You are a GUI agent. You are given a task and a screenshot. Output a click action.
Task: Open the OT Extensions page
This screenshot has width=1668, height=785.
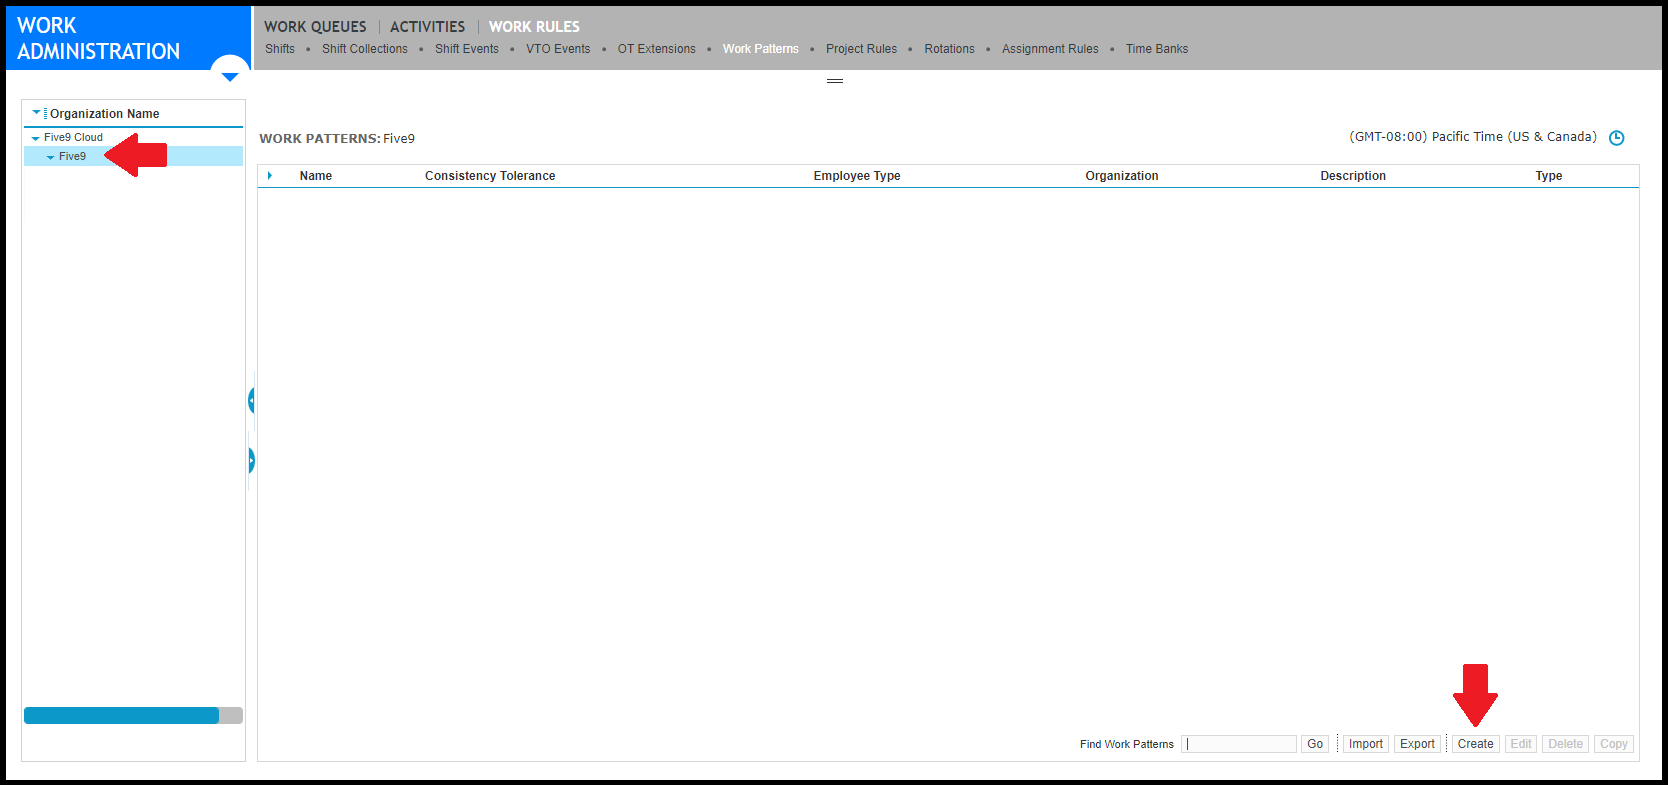657,49
